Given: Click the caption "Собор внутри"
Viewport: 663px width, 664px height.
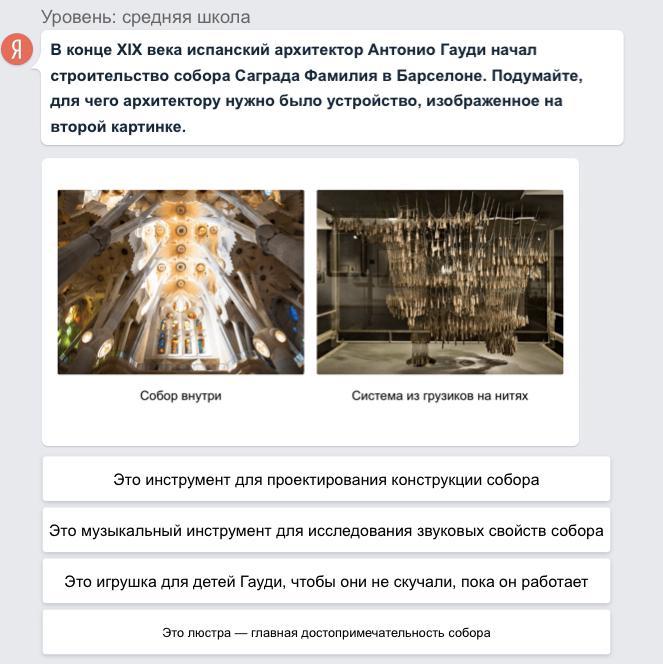Looking at the screenshot, I should click(181, 396).
